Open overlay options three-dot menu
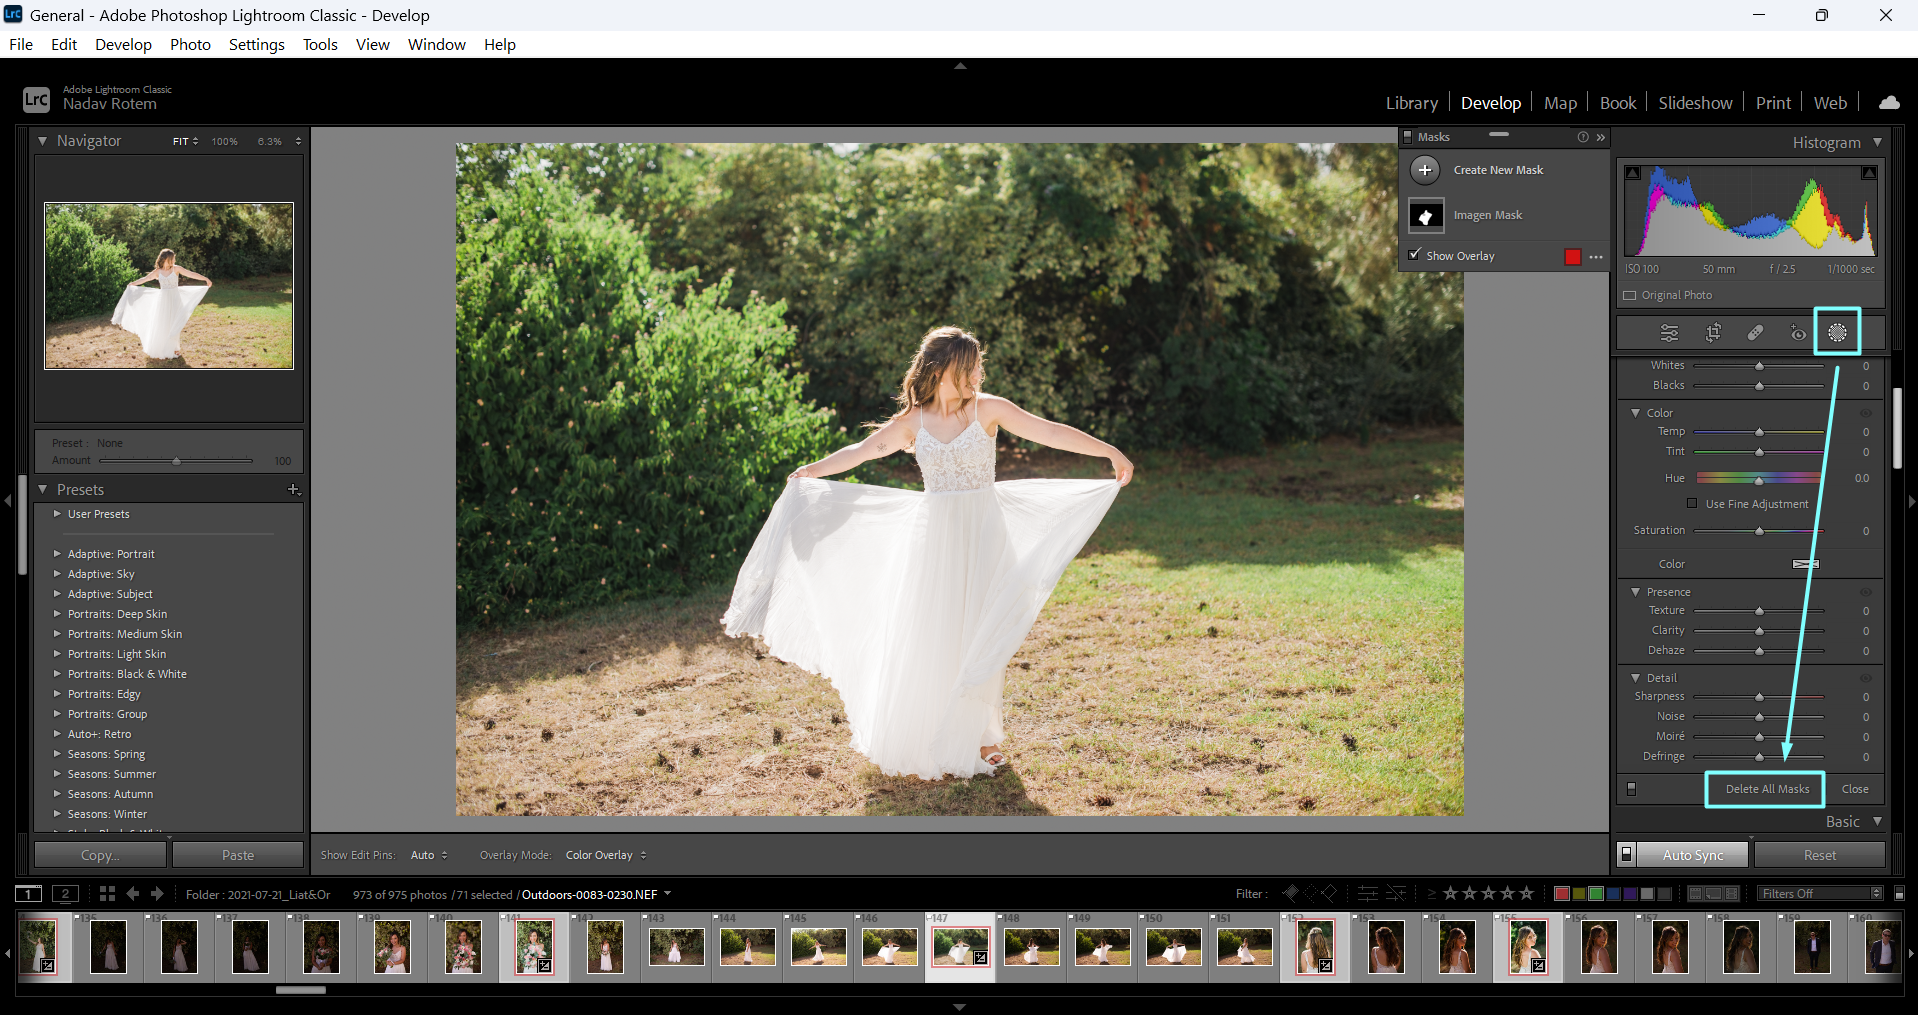Viewport: 1918px width, 1015px height. pyautogui.click(x=1596, y=257)
